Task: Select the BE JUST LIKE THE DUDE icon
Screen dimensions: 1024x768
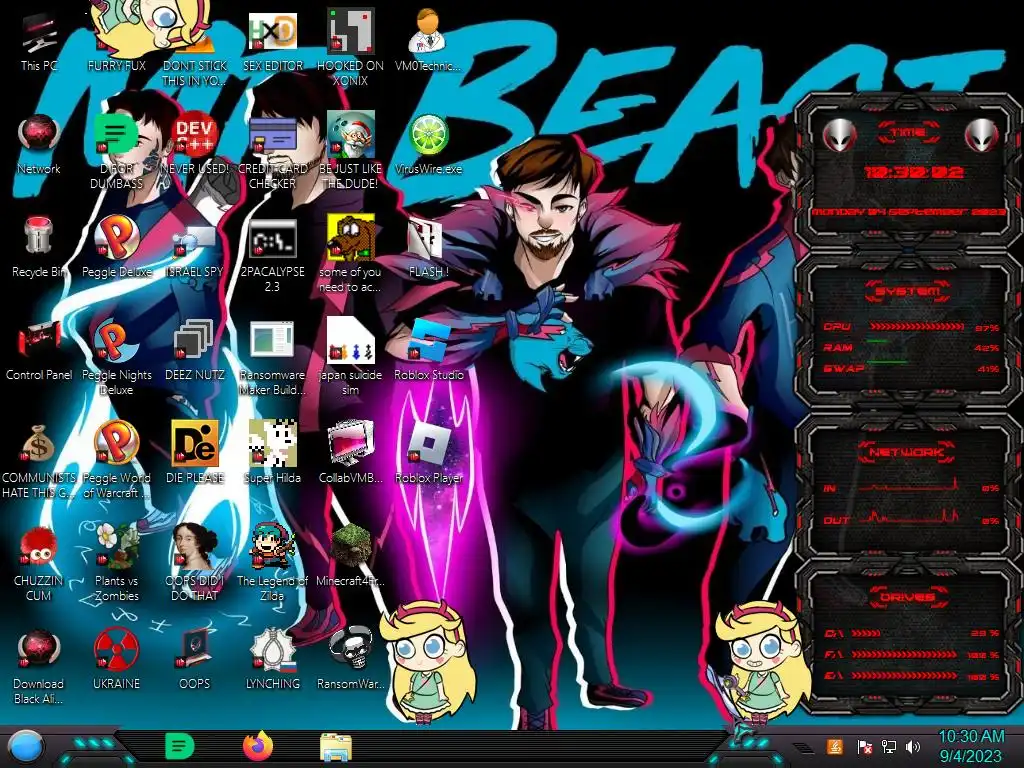Action: (351, 152)
